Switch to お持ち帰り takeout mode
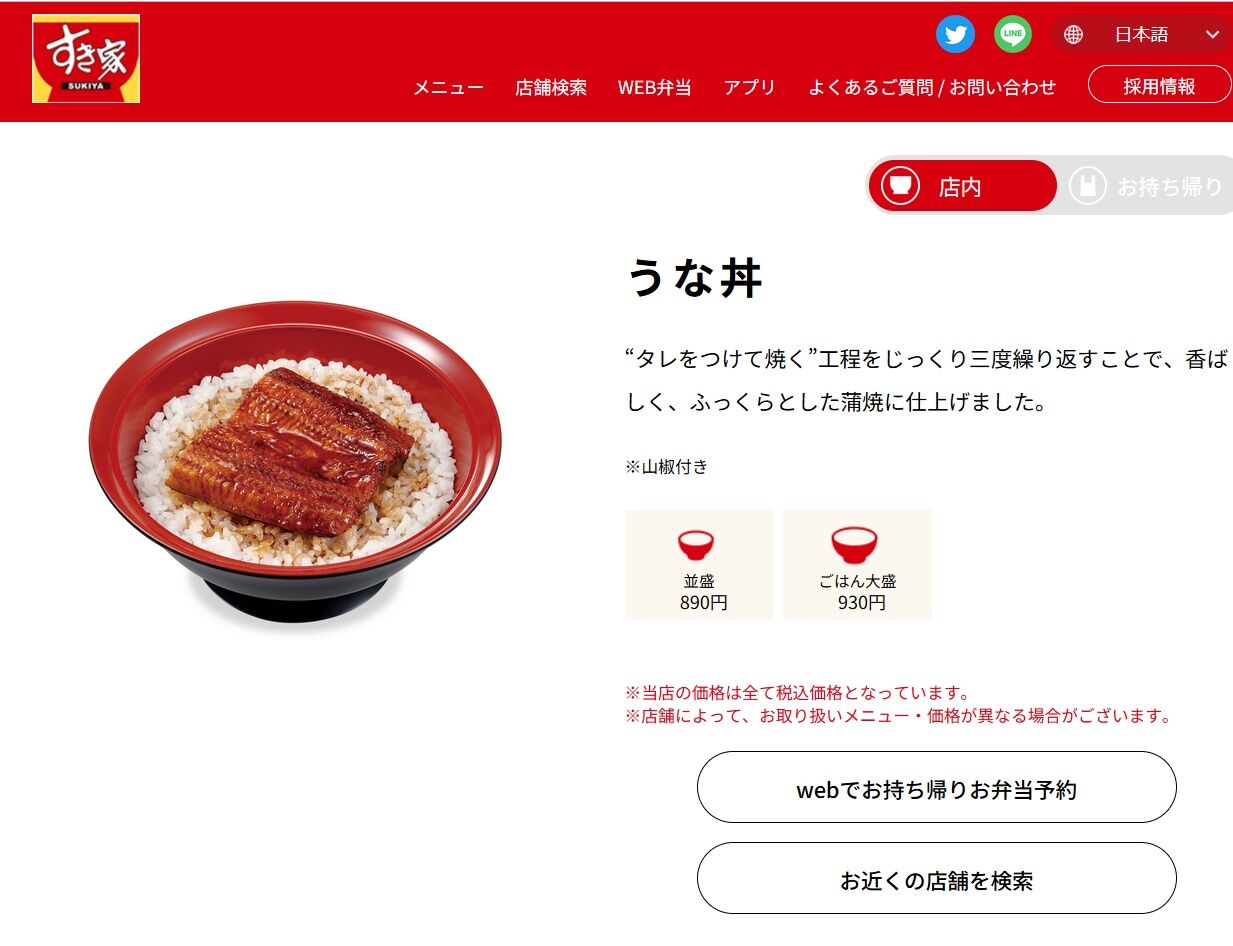 pos(1147,186)
